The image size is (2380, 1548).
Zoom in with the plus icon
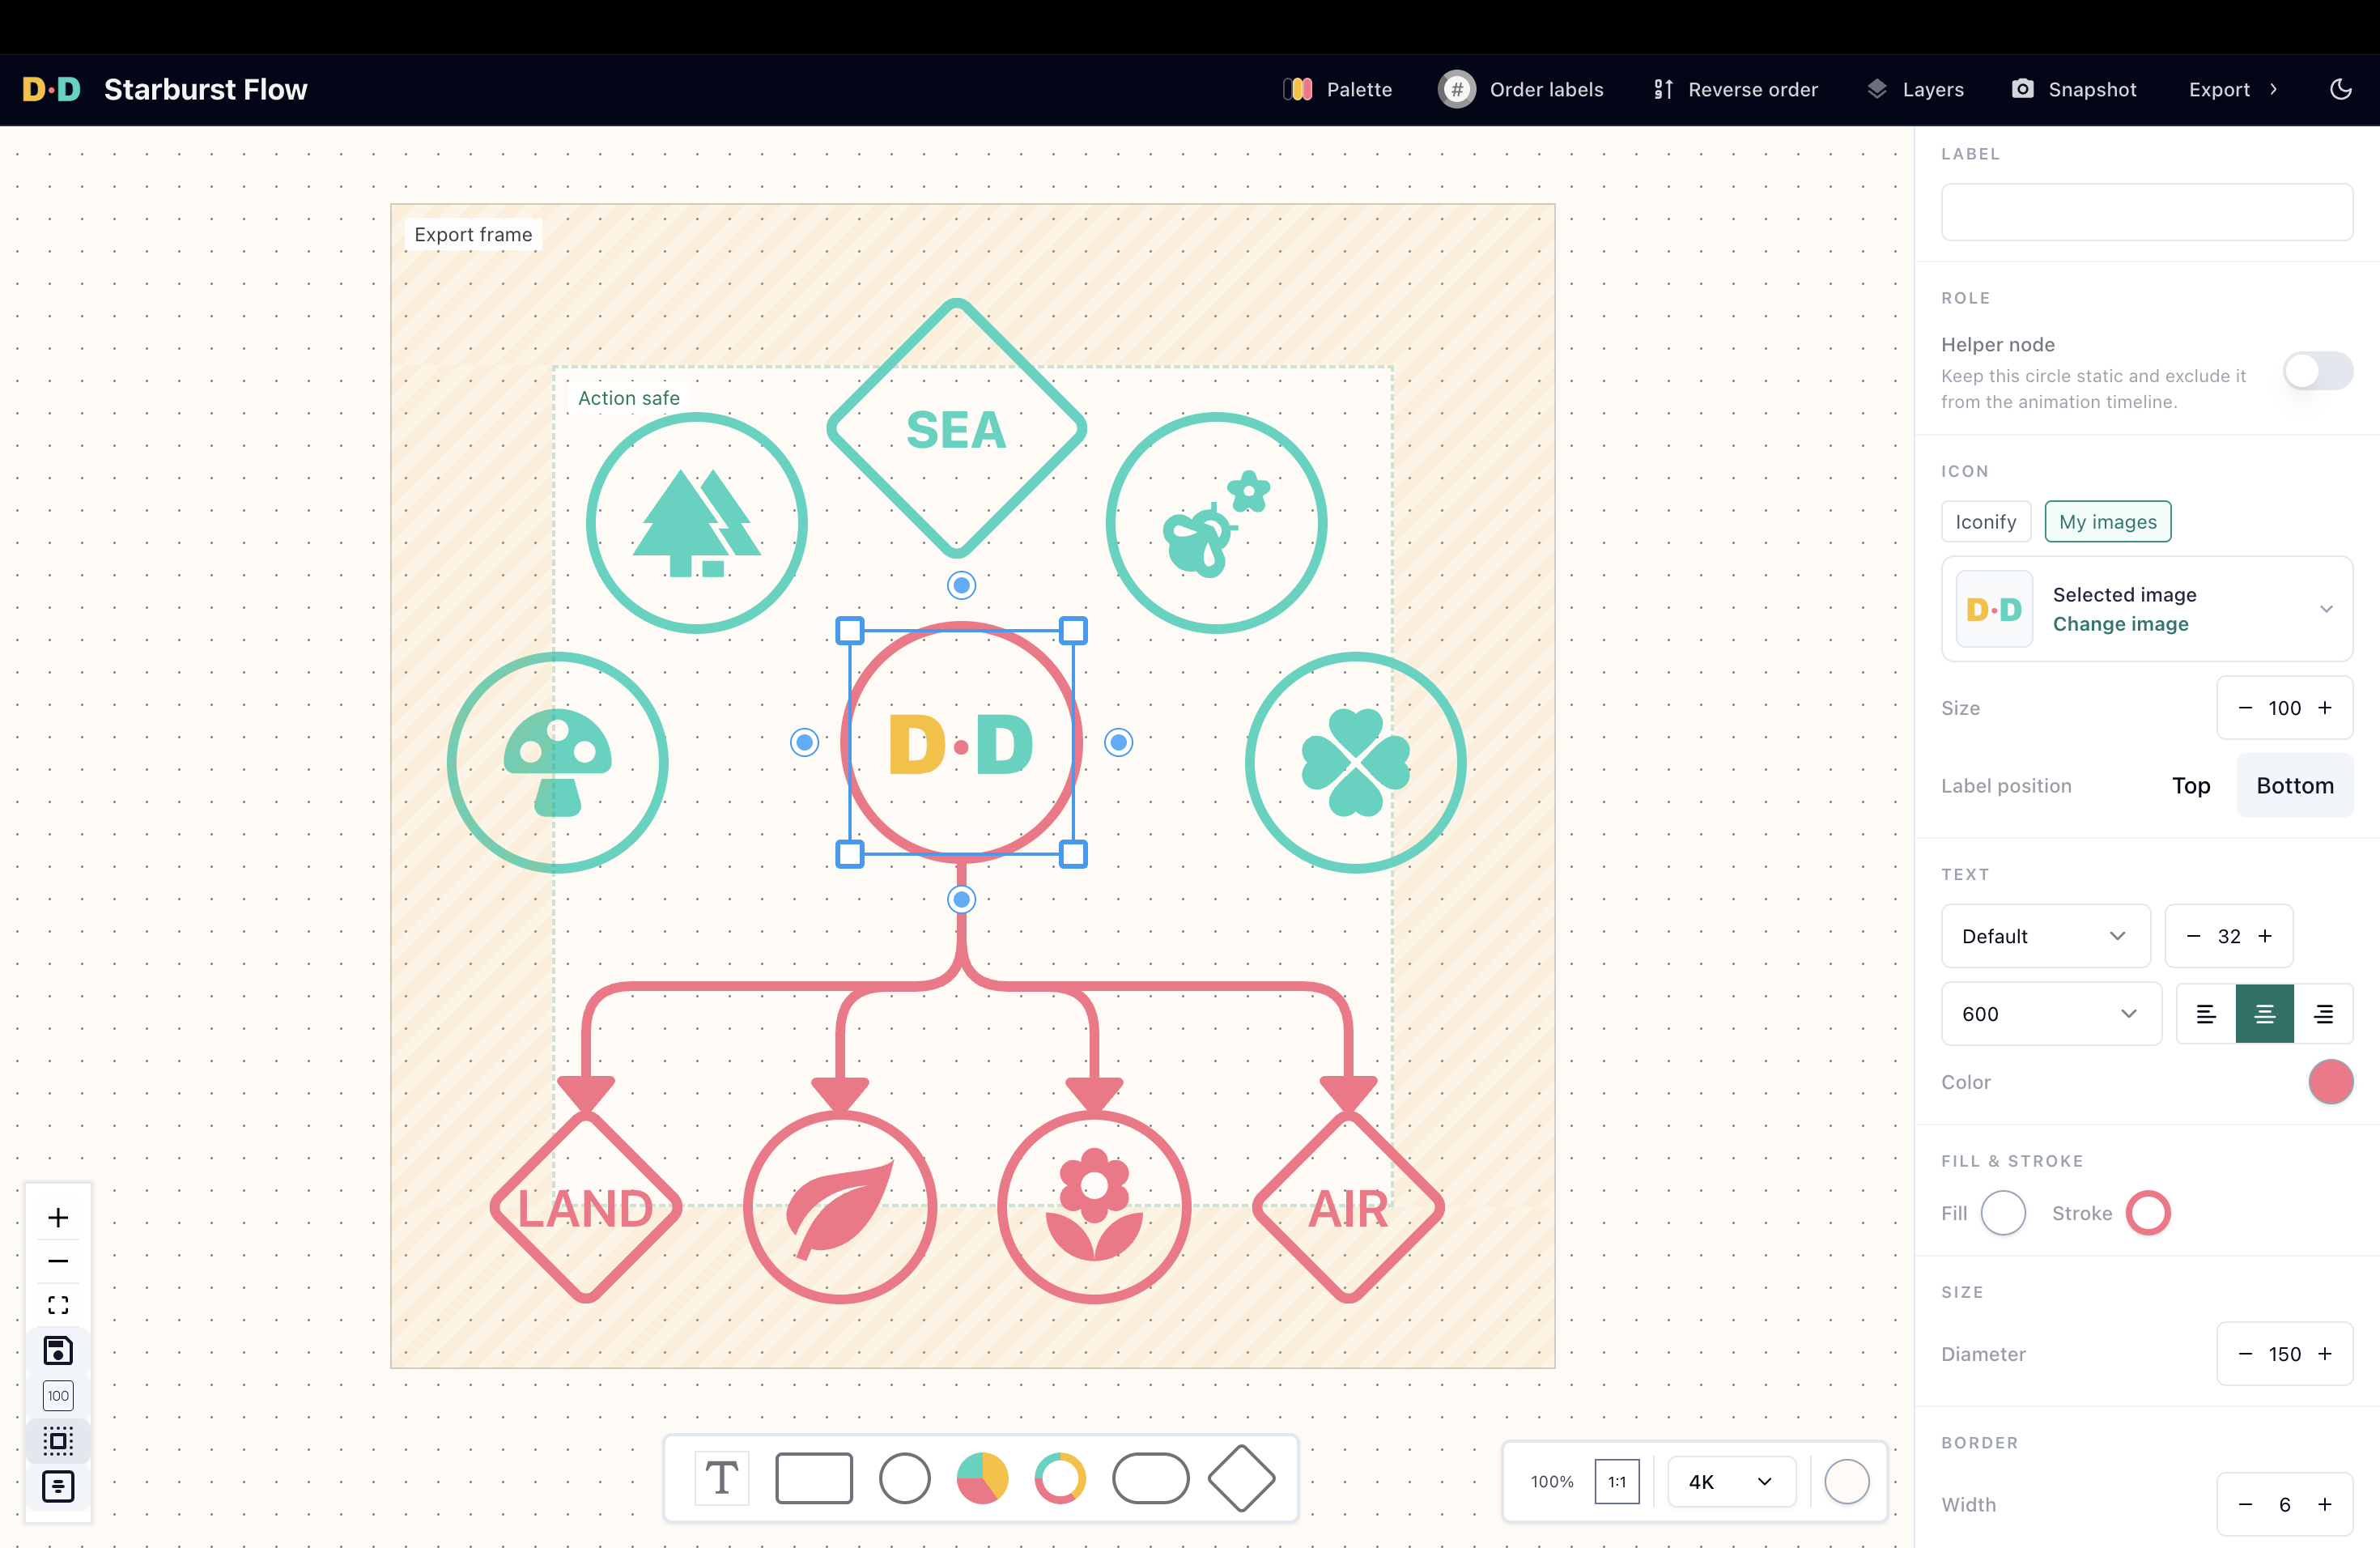pyautogui.click(x=58, y=1217)
